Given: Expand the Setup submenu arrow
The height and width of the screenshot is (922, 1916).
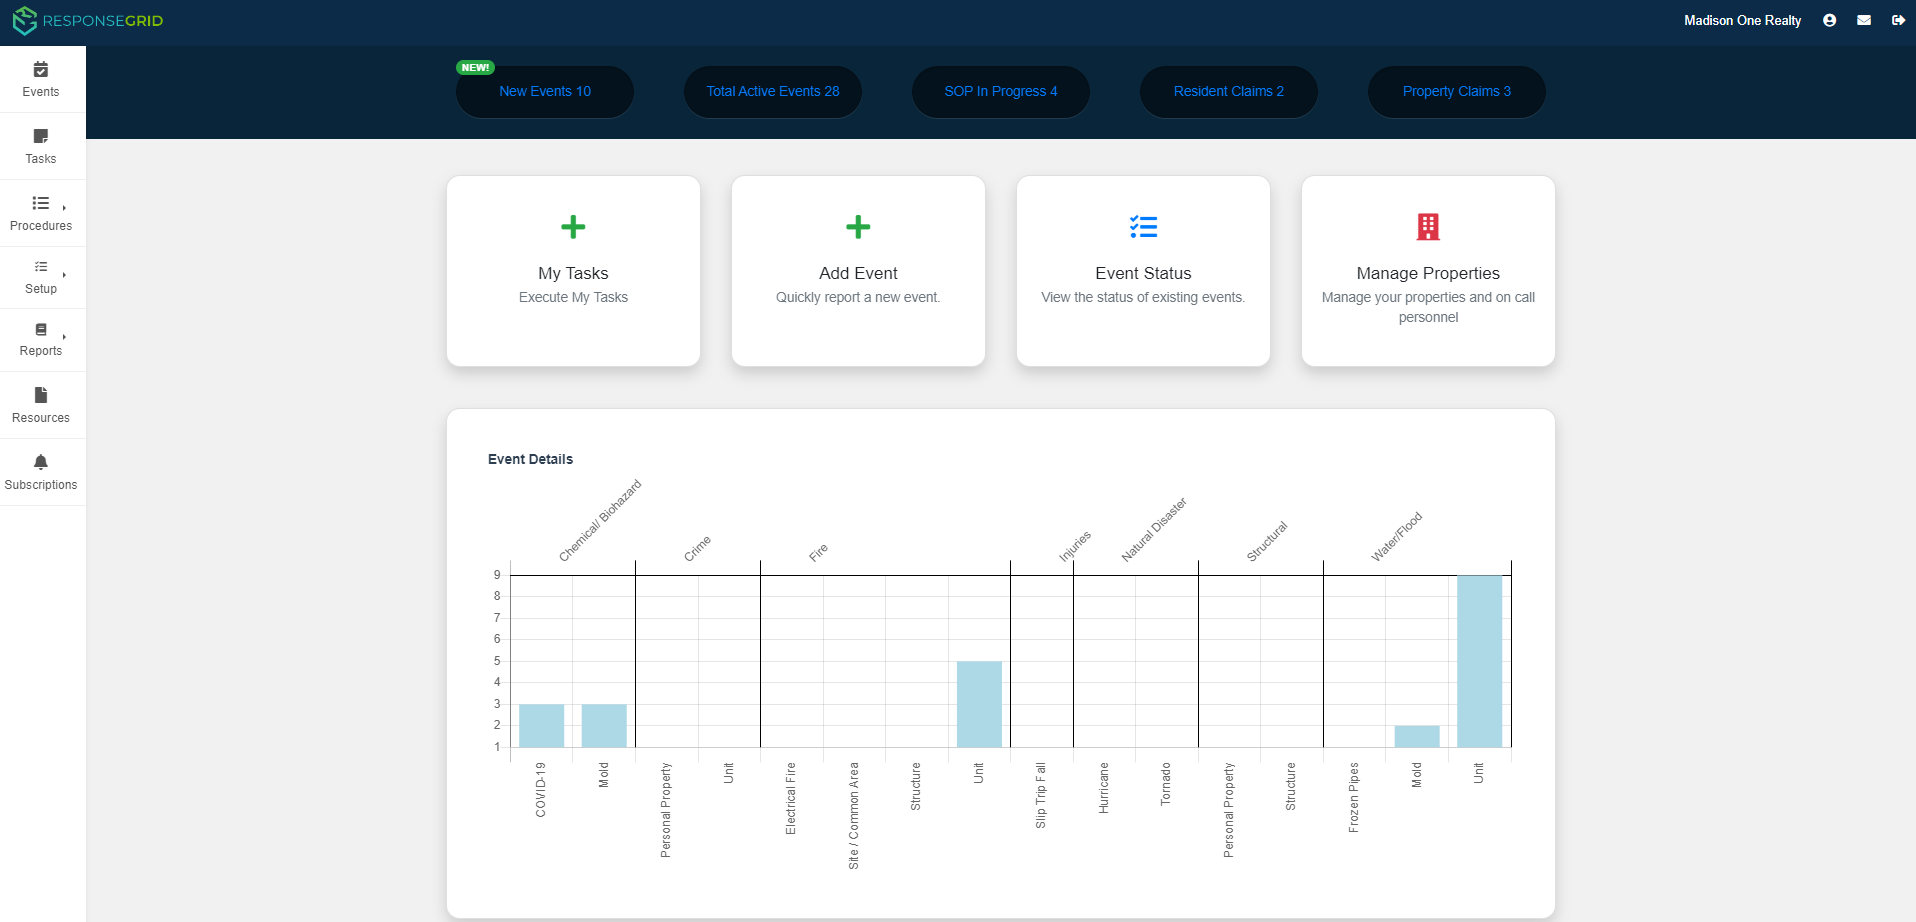Looking at the screenshot, I should [x=64, y=275].
